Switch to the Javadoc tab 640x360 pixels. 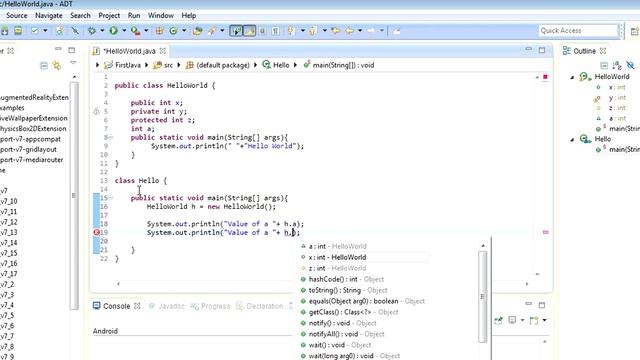coord(167,306)
